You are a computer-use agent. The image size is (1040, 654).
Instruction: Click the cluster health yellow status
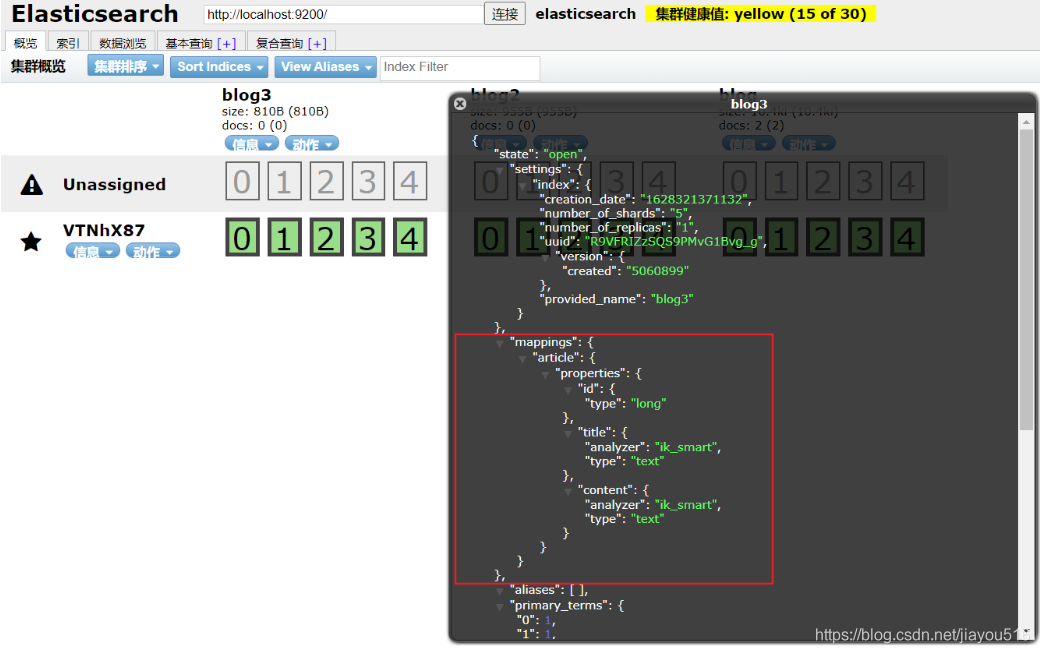point(761,14)
